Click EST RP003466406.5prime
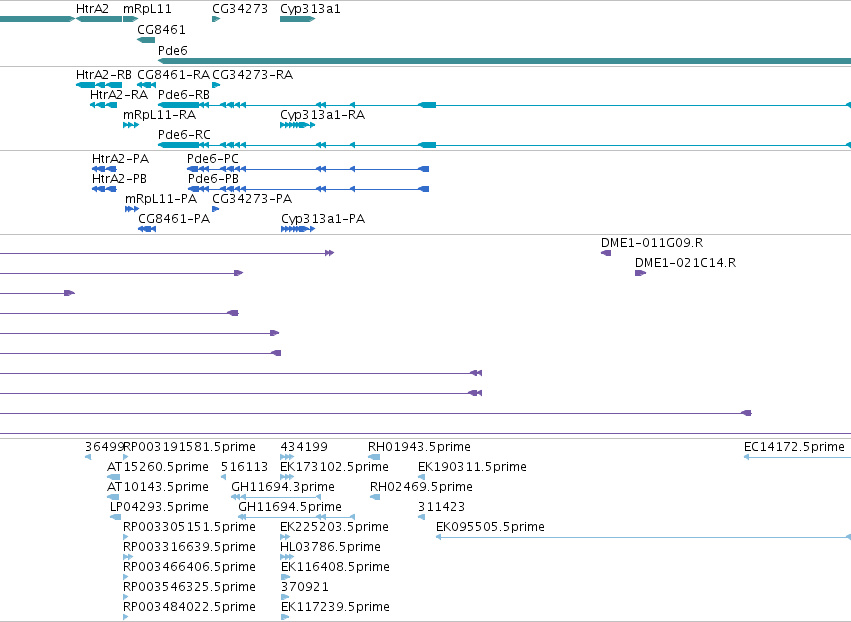Viewport: 851px width, 622px height. 189,567
